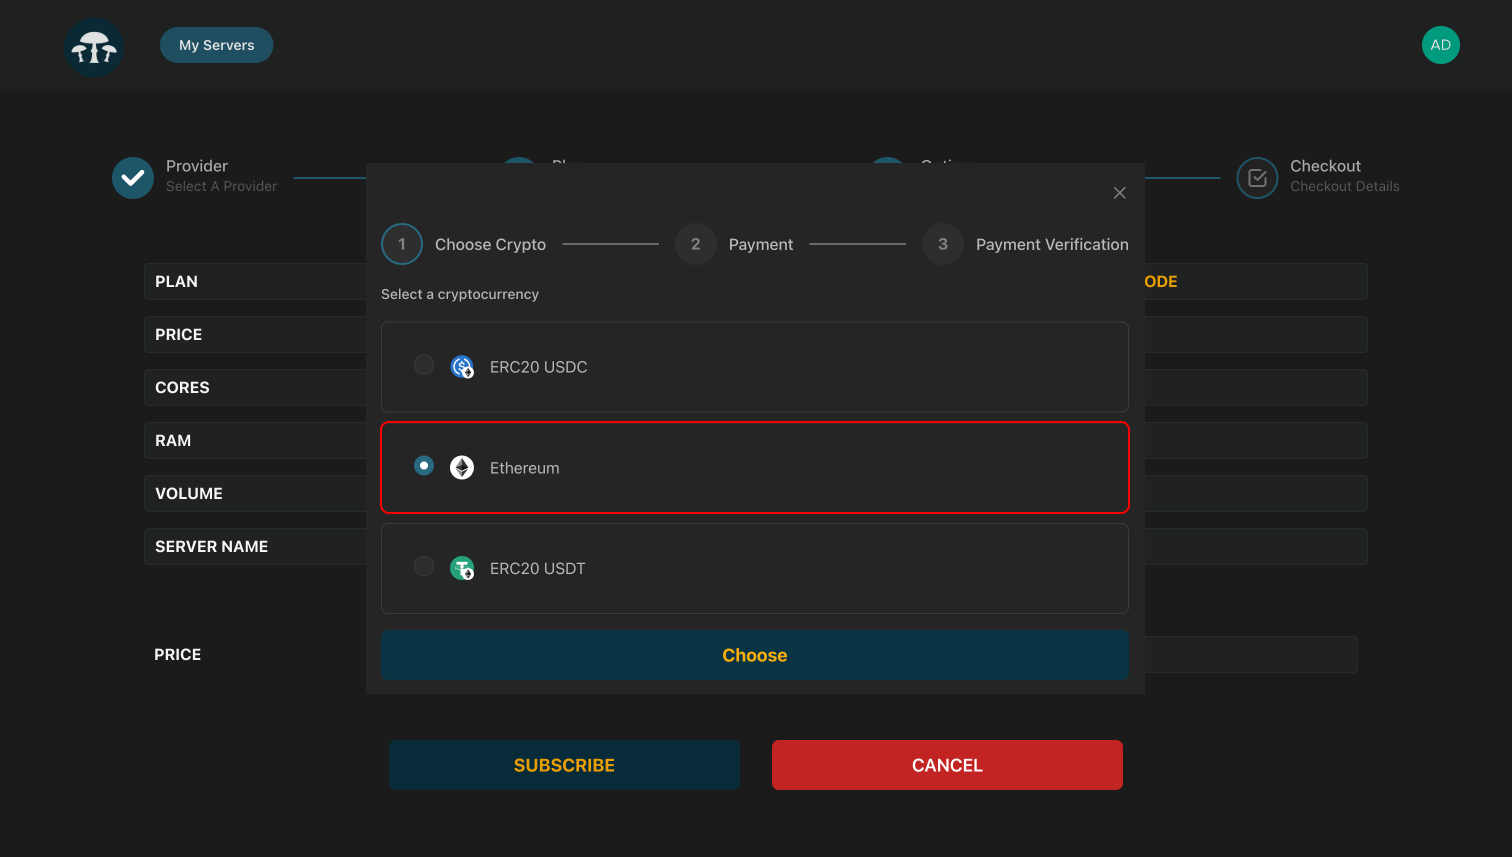Click the ERC20 USDC option label
The height and width of the screenshot is (857, 1512).
pyautogui.click(x=538, y=367)
